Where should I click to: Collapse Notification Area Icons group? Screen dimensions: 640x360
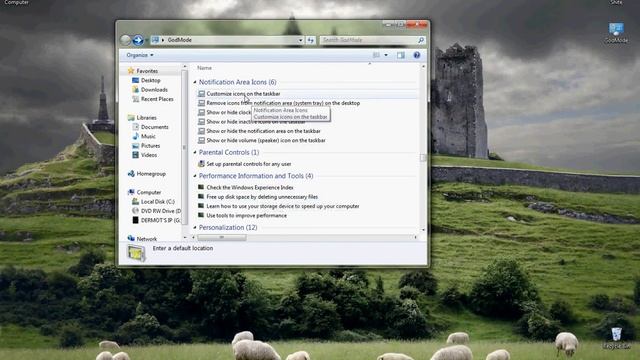(x=195, y=82)
